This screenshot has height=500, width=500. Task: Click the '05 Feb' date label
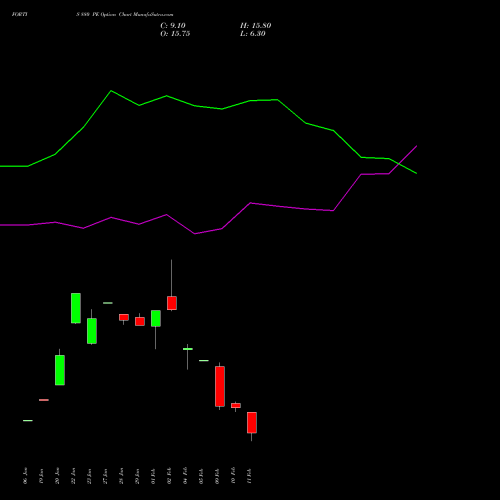(201, 476)
